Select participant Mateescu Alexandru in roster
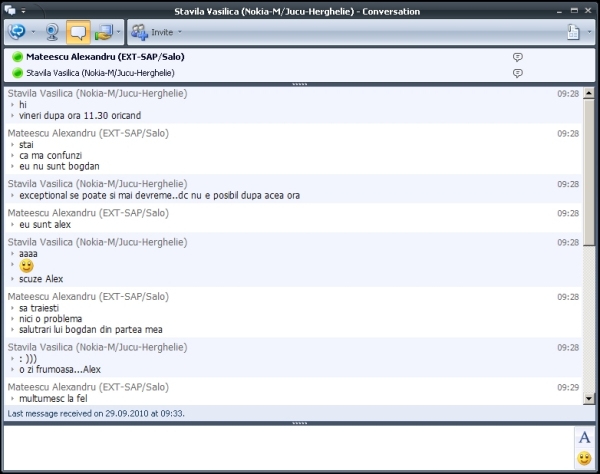Image resolution: width=600 pixels, height=474 pixels. [105, 57]
